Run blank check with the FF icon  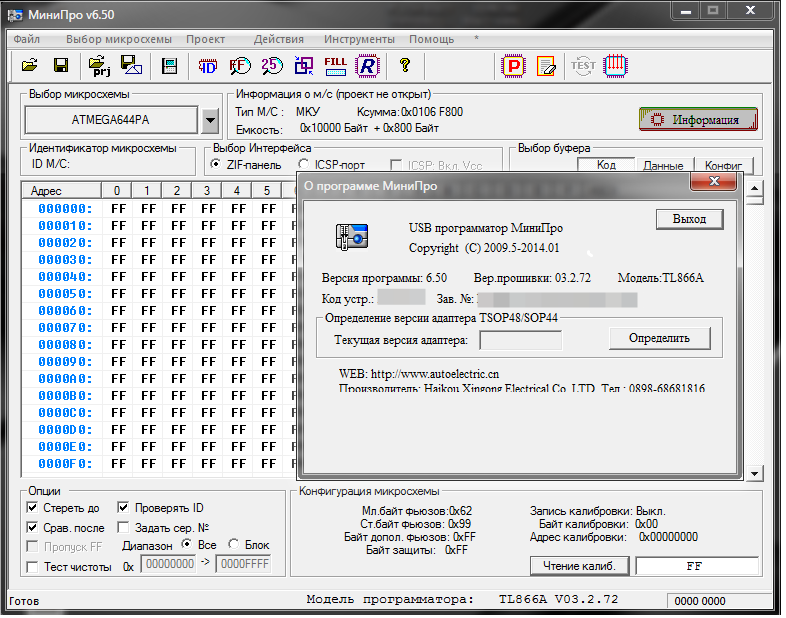pos(240,66)
